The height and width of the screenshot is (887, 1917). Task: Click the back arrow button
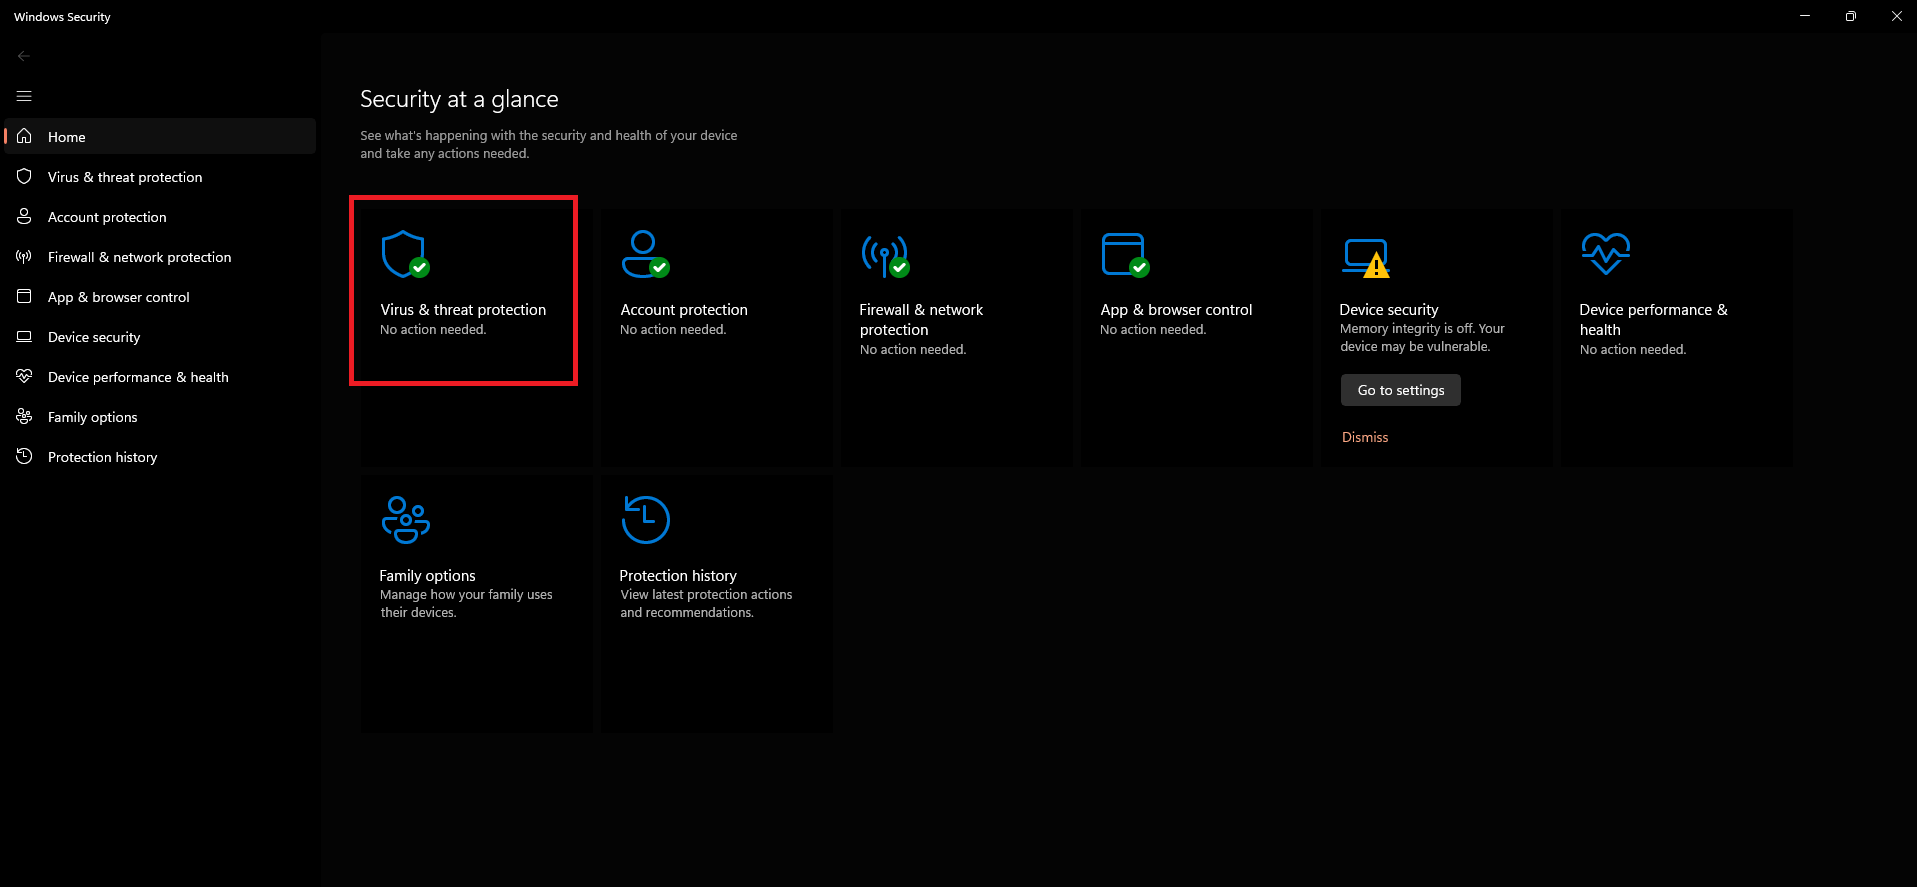click(x=24, y=56)
